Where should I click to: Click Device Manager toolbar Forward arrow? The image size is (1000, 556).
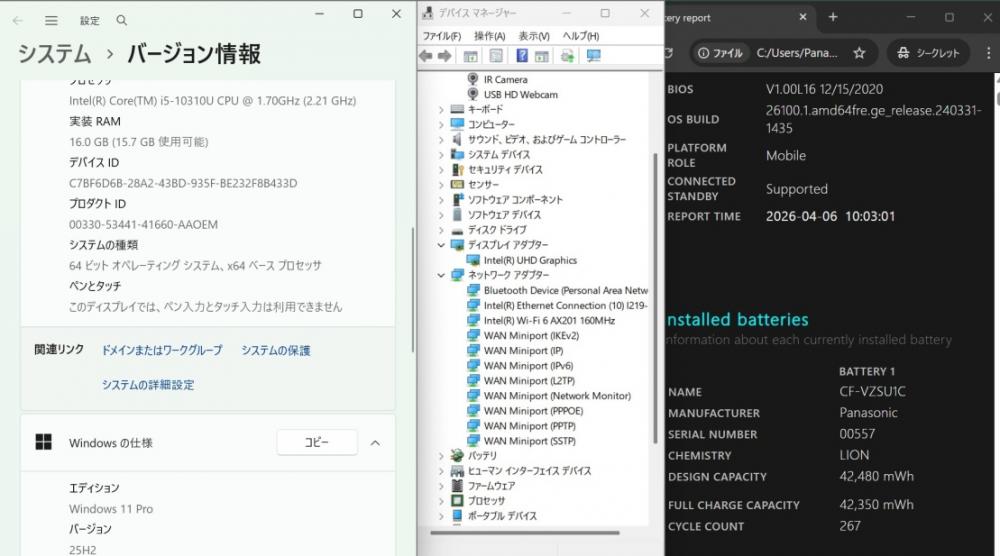[x=445, y=56]
